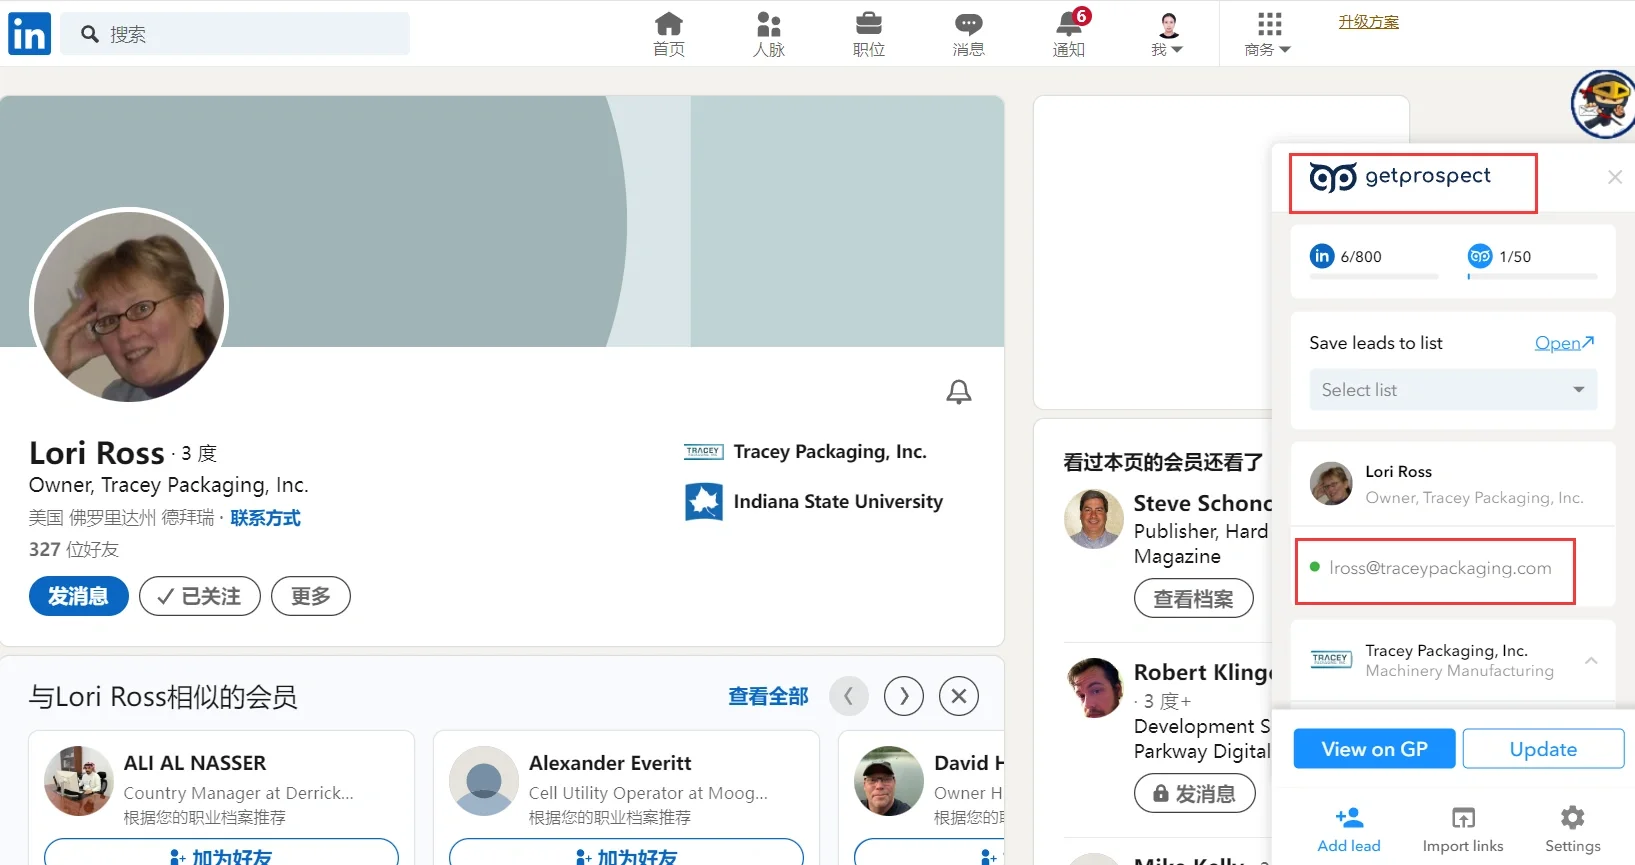This screenshot has height=865, width=1635.
Task: Open Indiana State University link
Action: (838, 502)
